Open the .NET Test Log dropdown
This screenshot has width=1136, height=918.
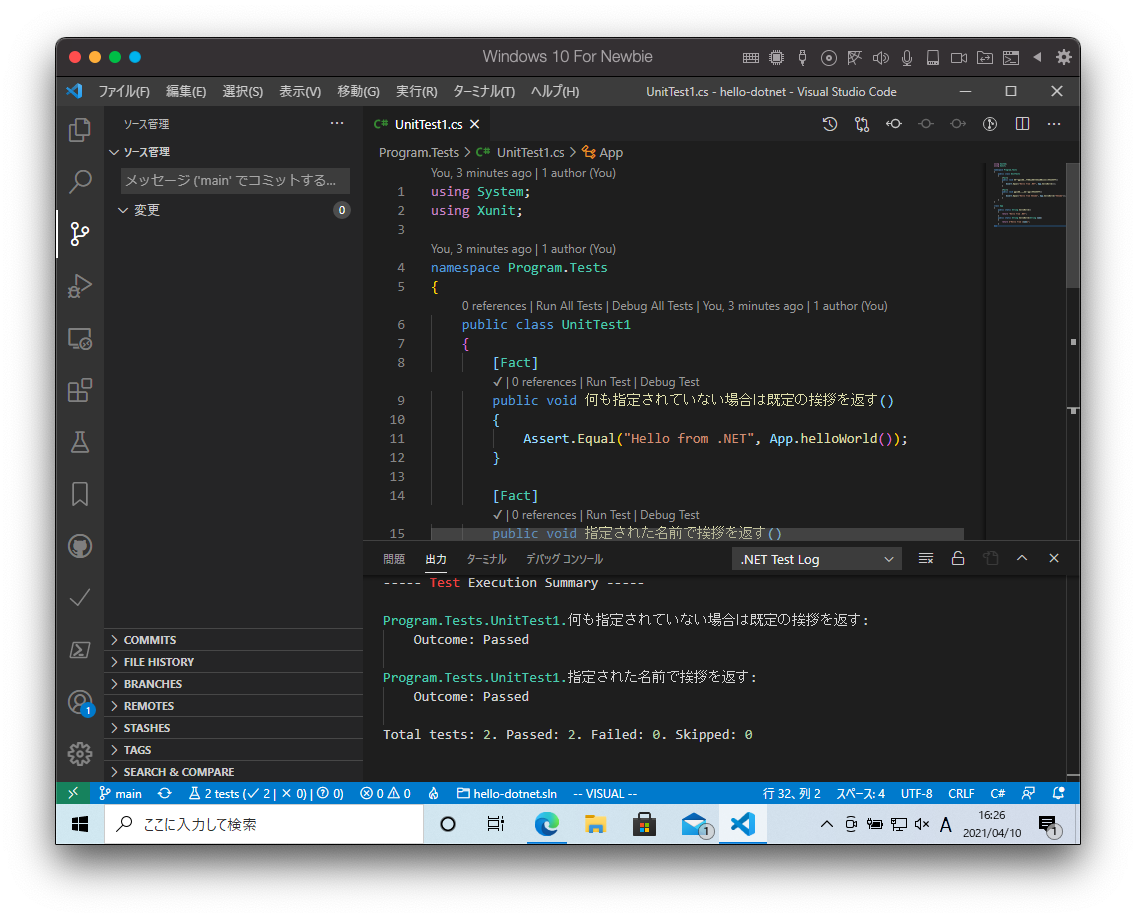(x=817, y=559)
